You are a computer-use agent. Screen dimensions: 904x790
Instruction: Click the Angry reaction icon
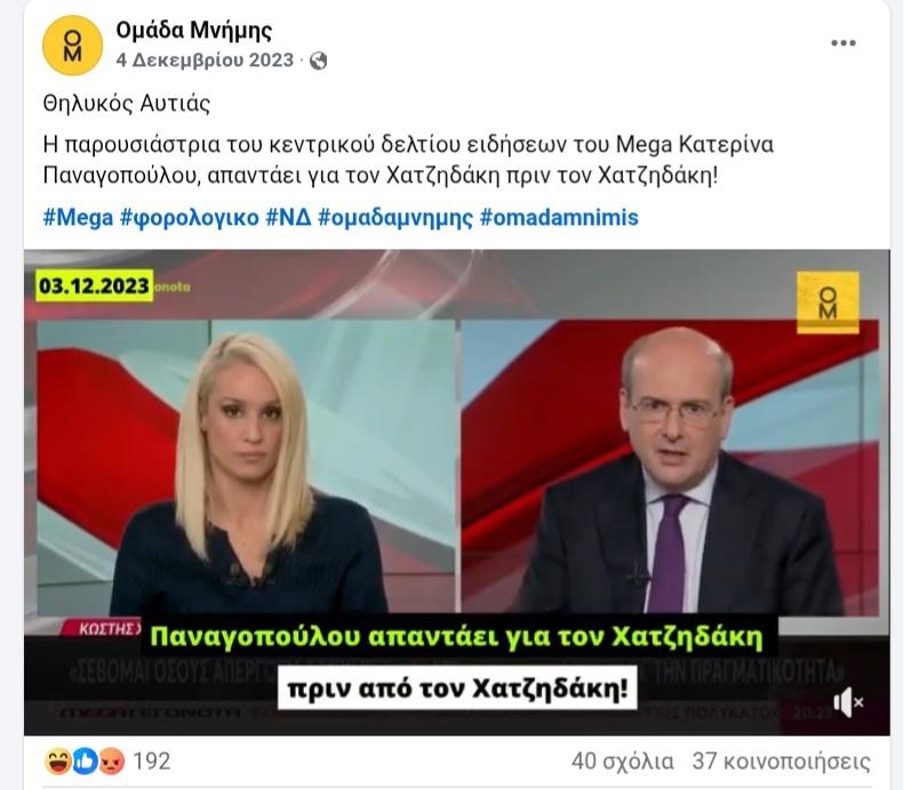coord(111,762)
